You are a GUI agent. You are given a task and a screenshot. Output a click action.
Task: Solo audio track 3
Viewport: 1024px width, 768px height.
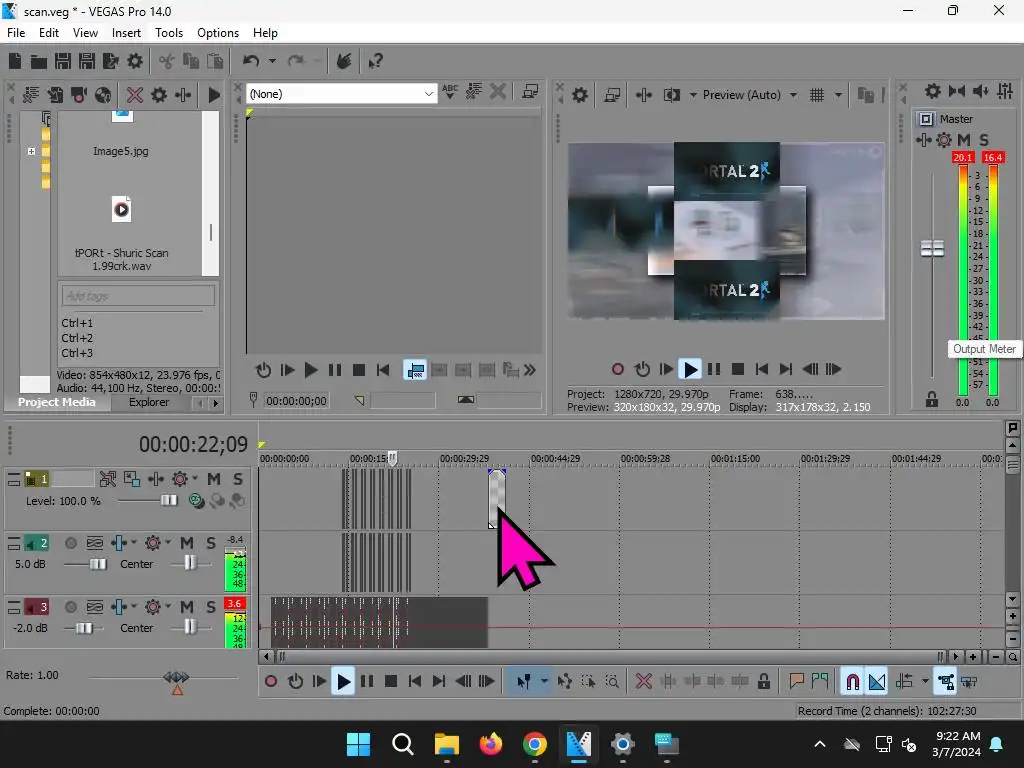(x=210, y=607)
